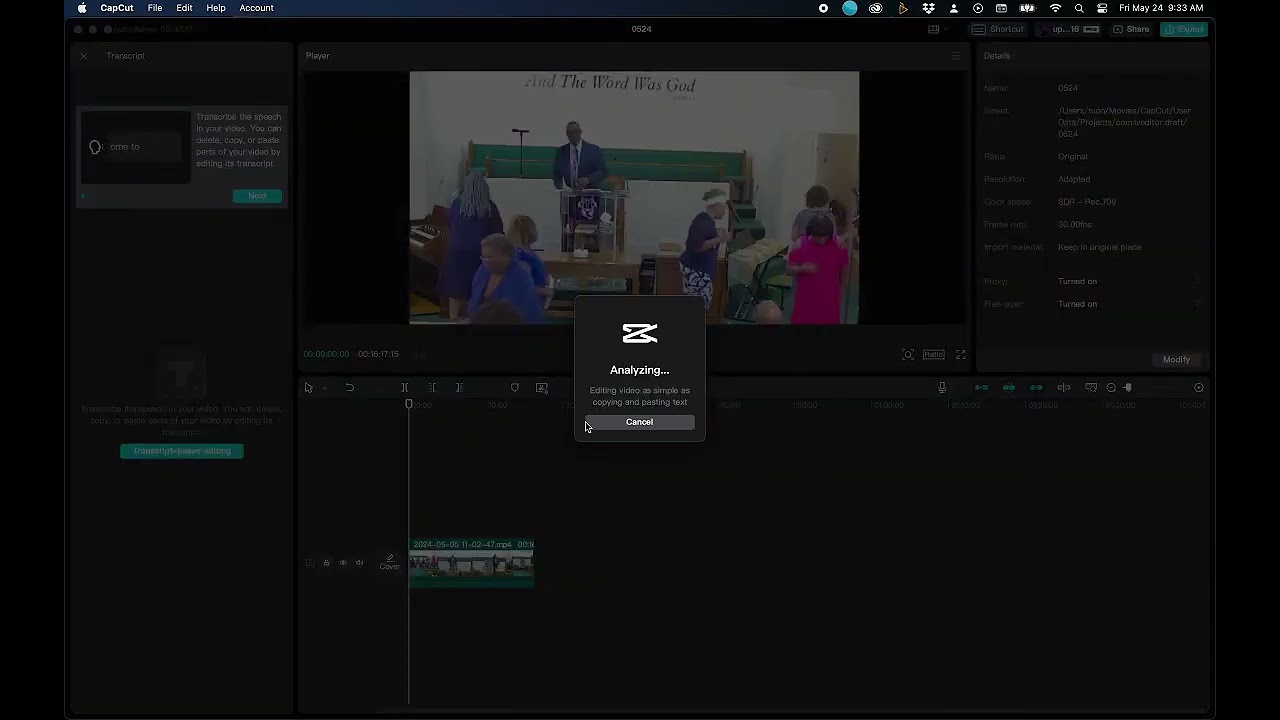Open the layout switcher dropdown

point(936,29)
